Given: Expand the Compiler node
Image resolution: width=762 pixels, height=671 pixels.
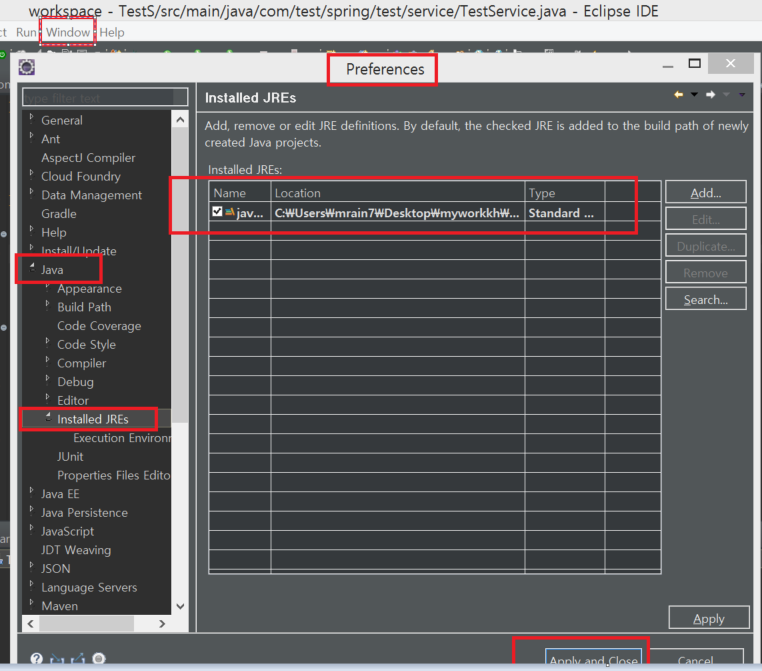Looking at the screenshot, I should click(x=48, y=360).
